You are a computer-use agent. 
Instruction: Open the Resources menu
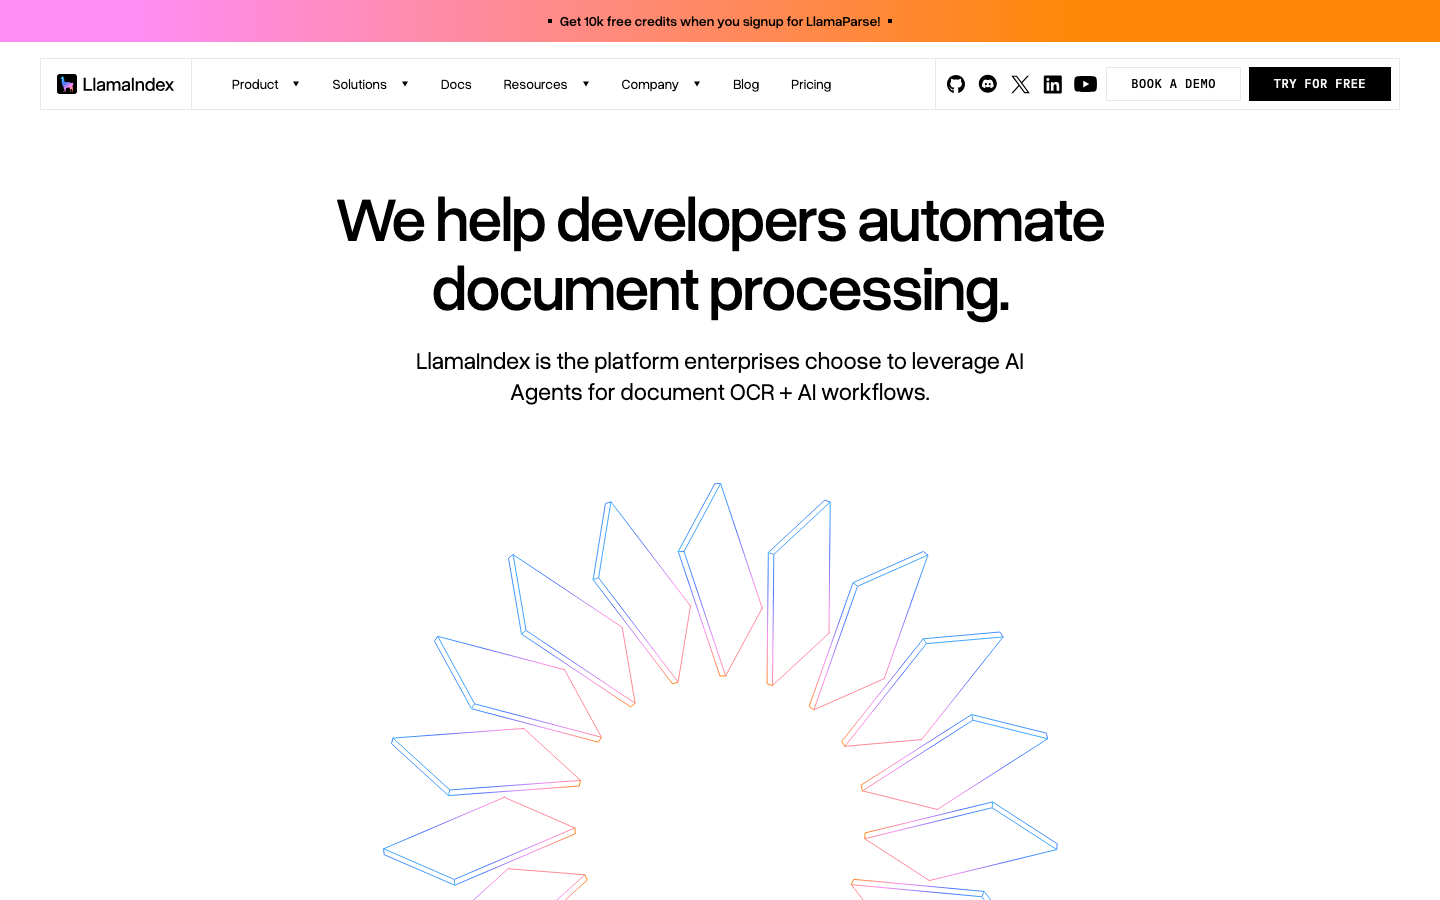coord(535,84)
